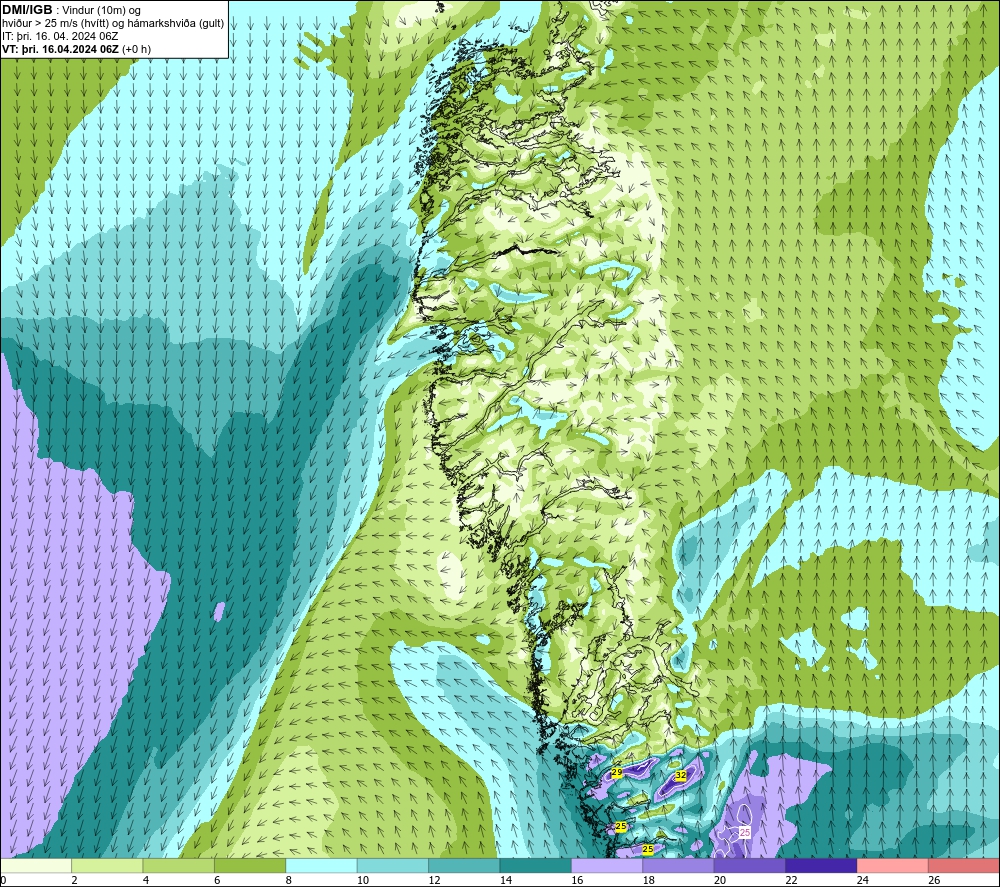Click the 12–14 m/s teal legend swatch
Viewport: 1000px width, 887px height.
tap(464, 866)
